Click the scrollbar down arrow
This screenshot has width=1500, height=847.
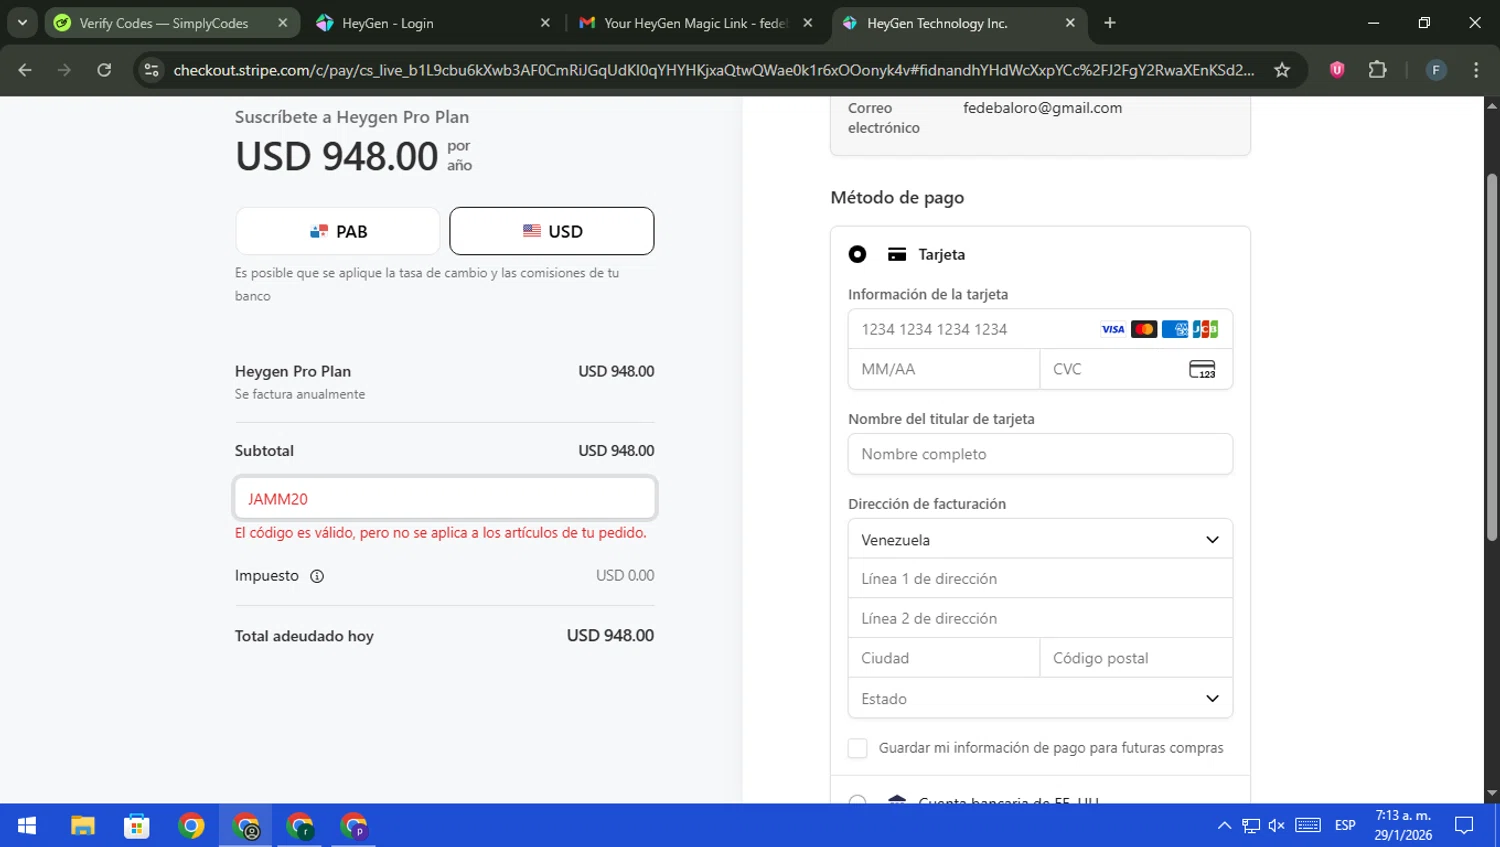pos(1492,793)
